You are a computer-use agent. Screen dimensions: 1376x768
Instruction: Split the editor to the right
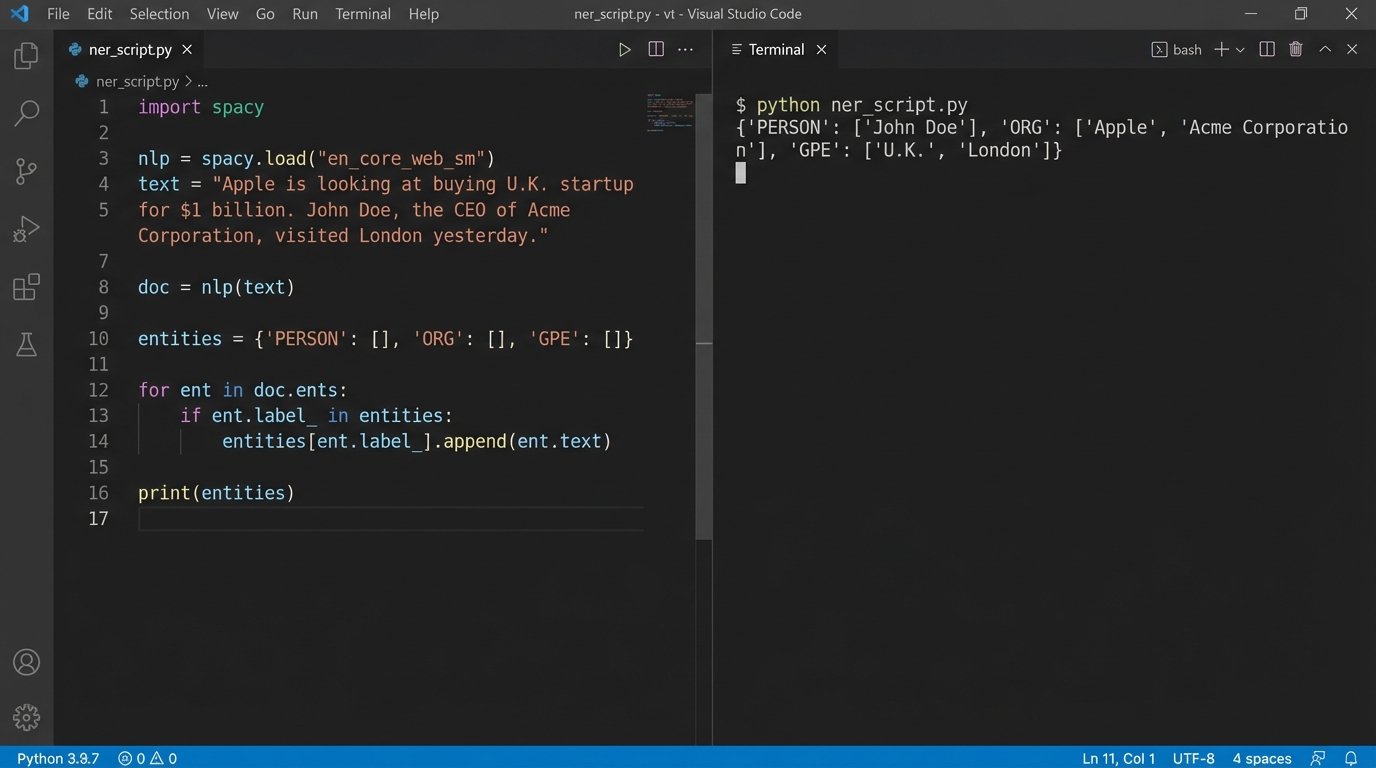click(x=656, y=49)
